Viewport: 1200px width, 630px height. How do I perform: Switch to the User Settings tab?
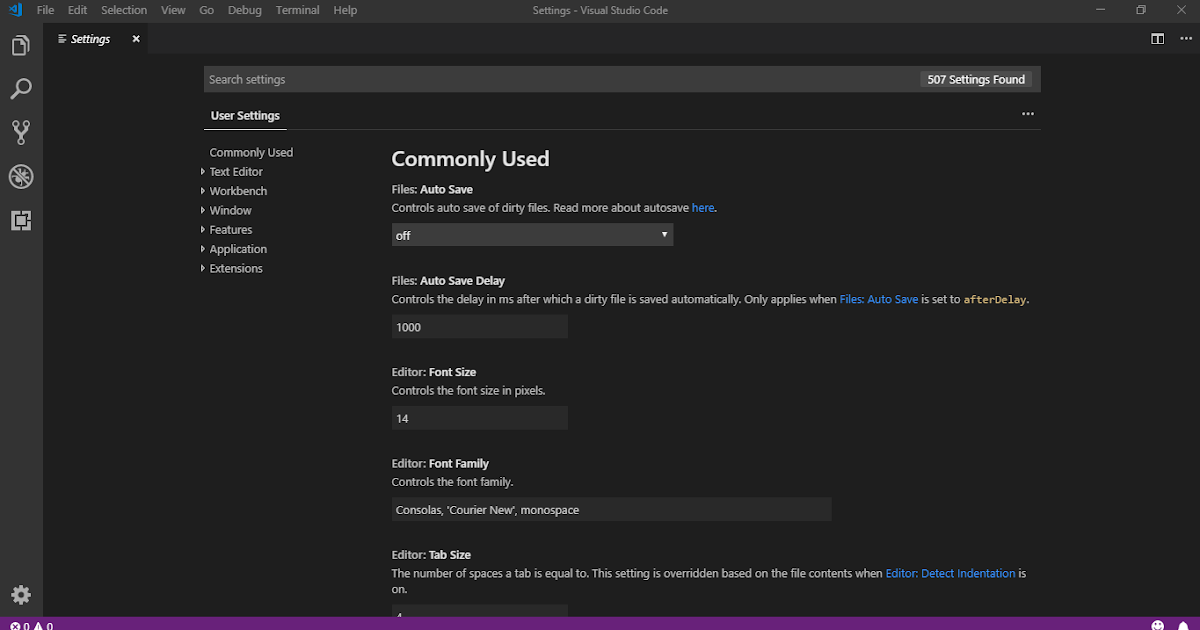tap(245, 115)
